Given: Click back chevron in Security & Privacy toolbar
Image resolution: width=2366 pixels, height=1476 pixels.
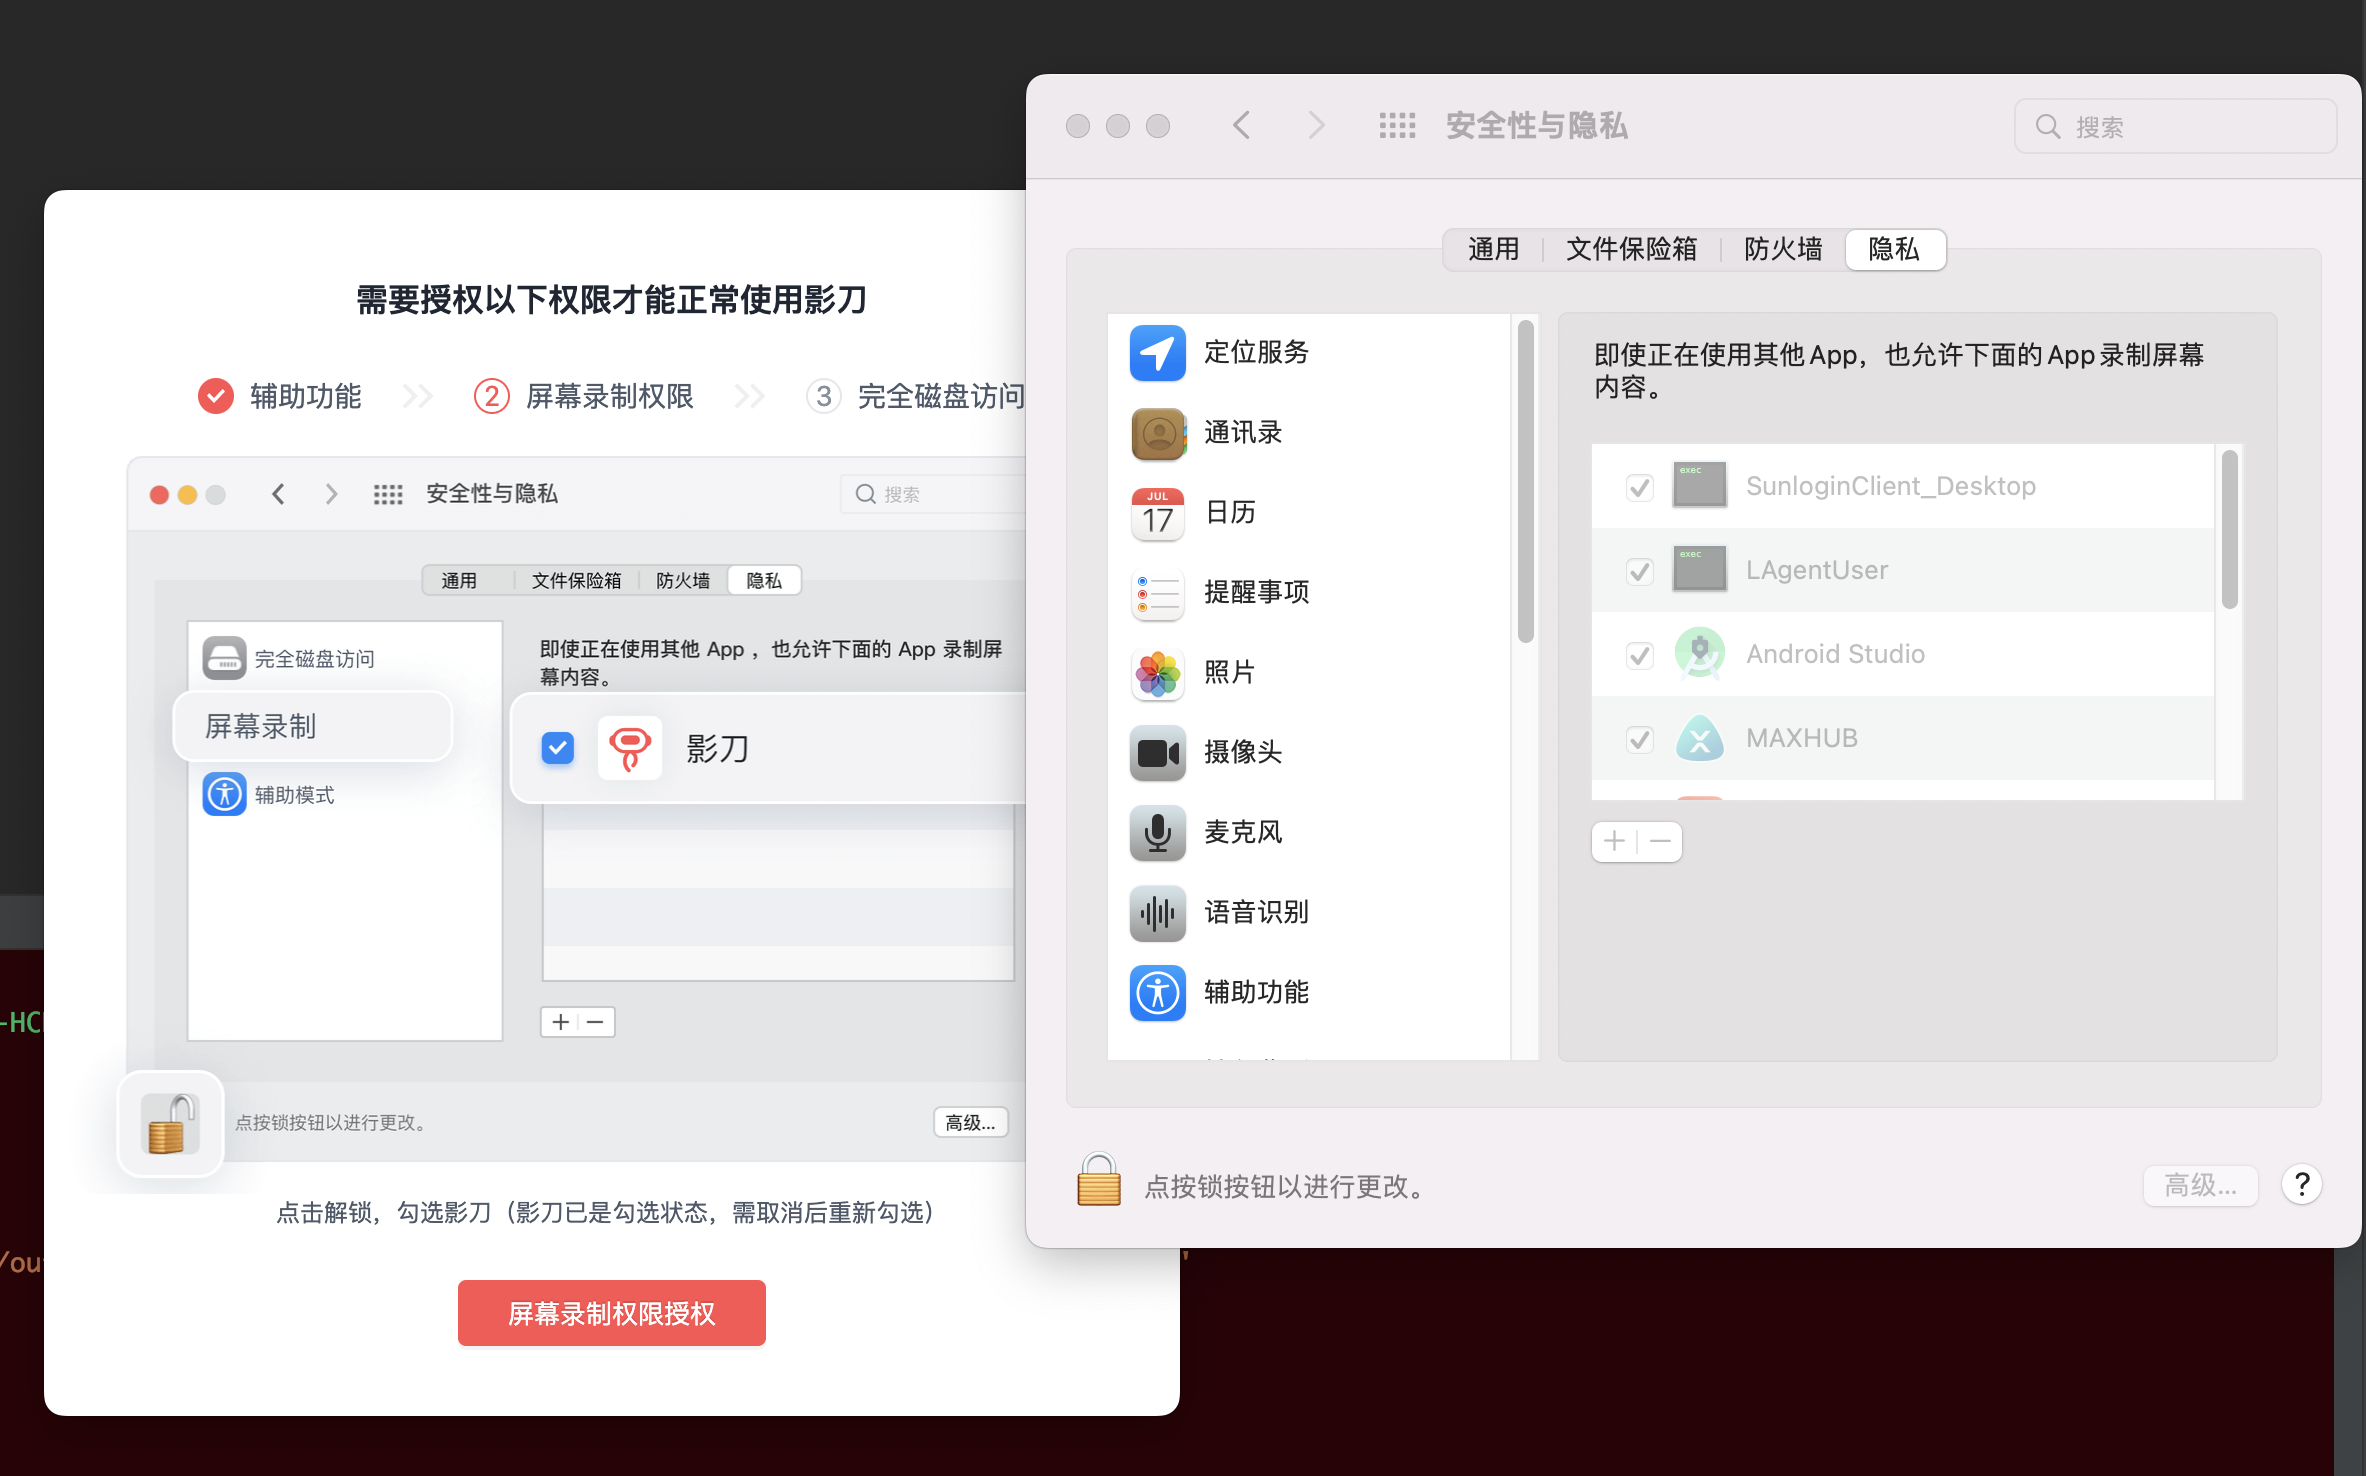Looking at the screenshot, I should tap(1242, 126).
